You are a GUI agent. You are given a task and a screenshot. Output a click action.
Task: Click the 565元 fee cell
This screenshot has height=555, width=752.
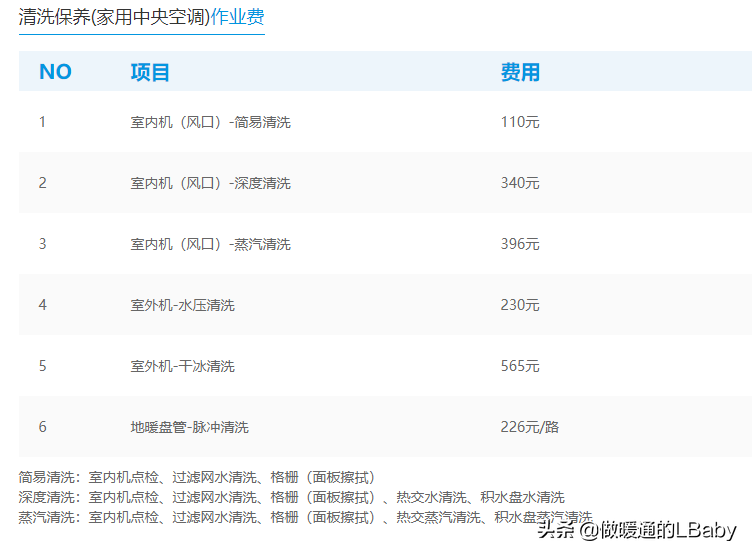click(x=520, y=366)
